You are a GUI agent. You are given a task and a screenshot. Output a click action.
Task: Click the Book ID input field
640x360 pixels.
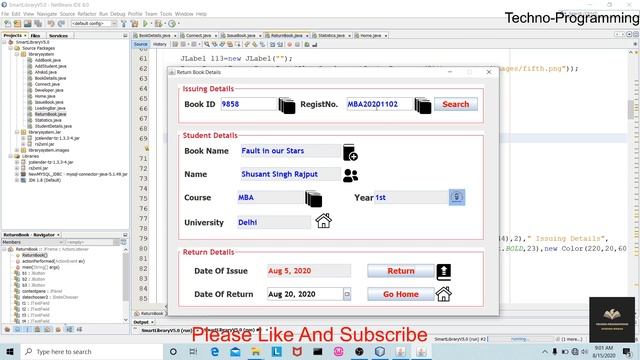coord(249,104)
